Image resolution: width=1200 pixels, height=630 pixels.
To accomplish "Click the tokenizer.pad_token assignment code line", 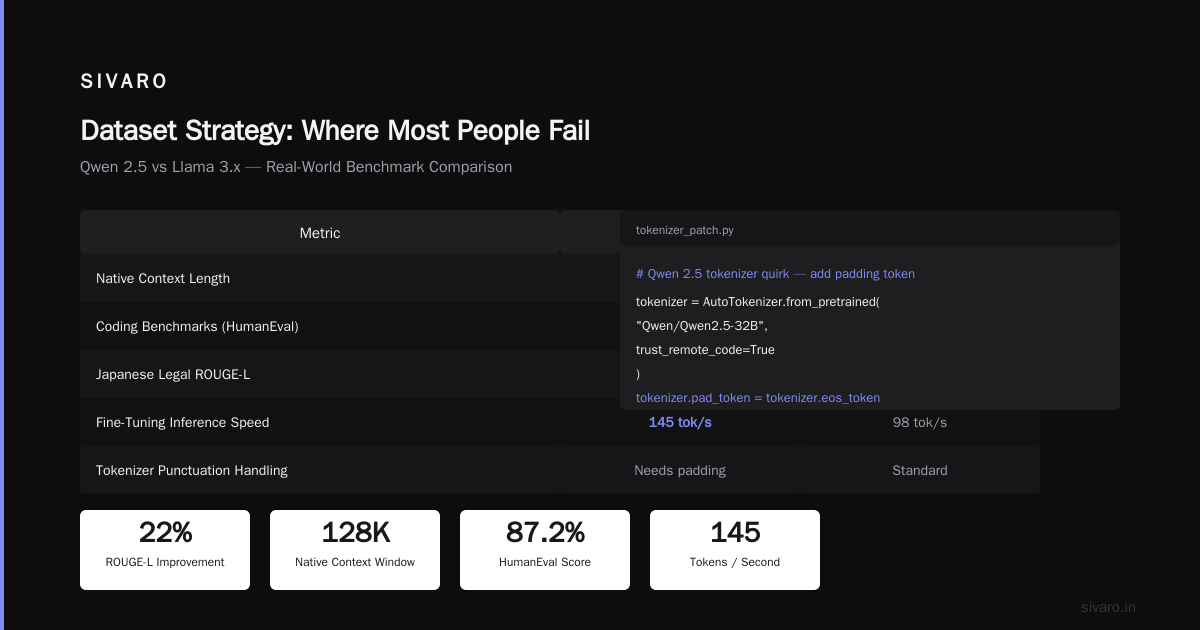I will [758, 397].
